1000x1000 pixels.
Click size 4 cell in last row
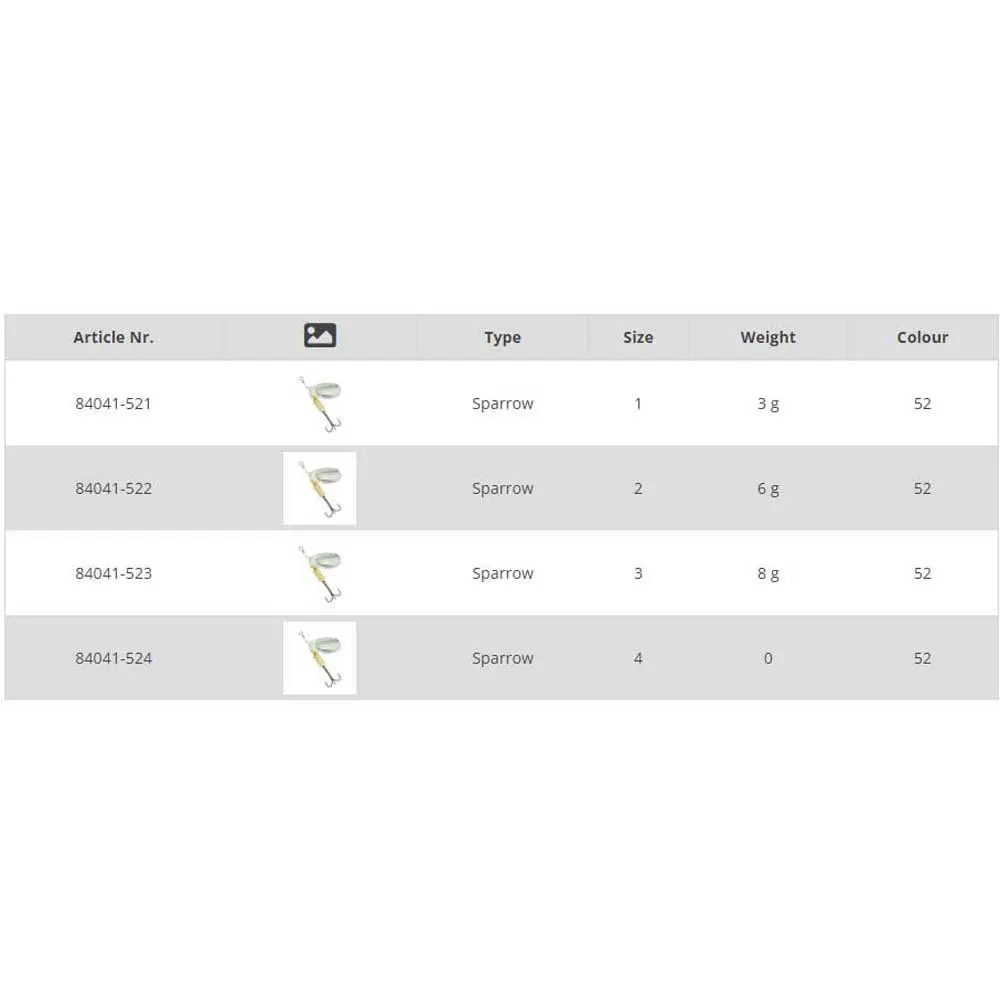pos(638,659)
